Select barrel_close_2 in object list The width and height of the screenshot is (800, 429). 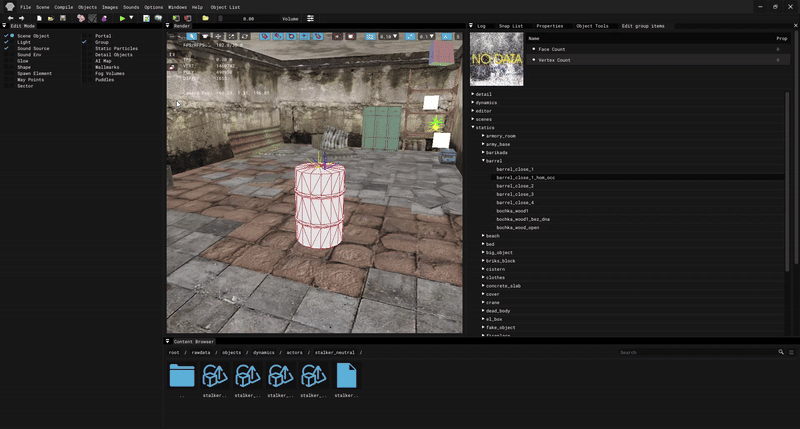515,186
